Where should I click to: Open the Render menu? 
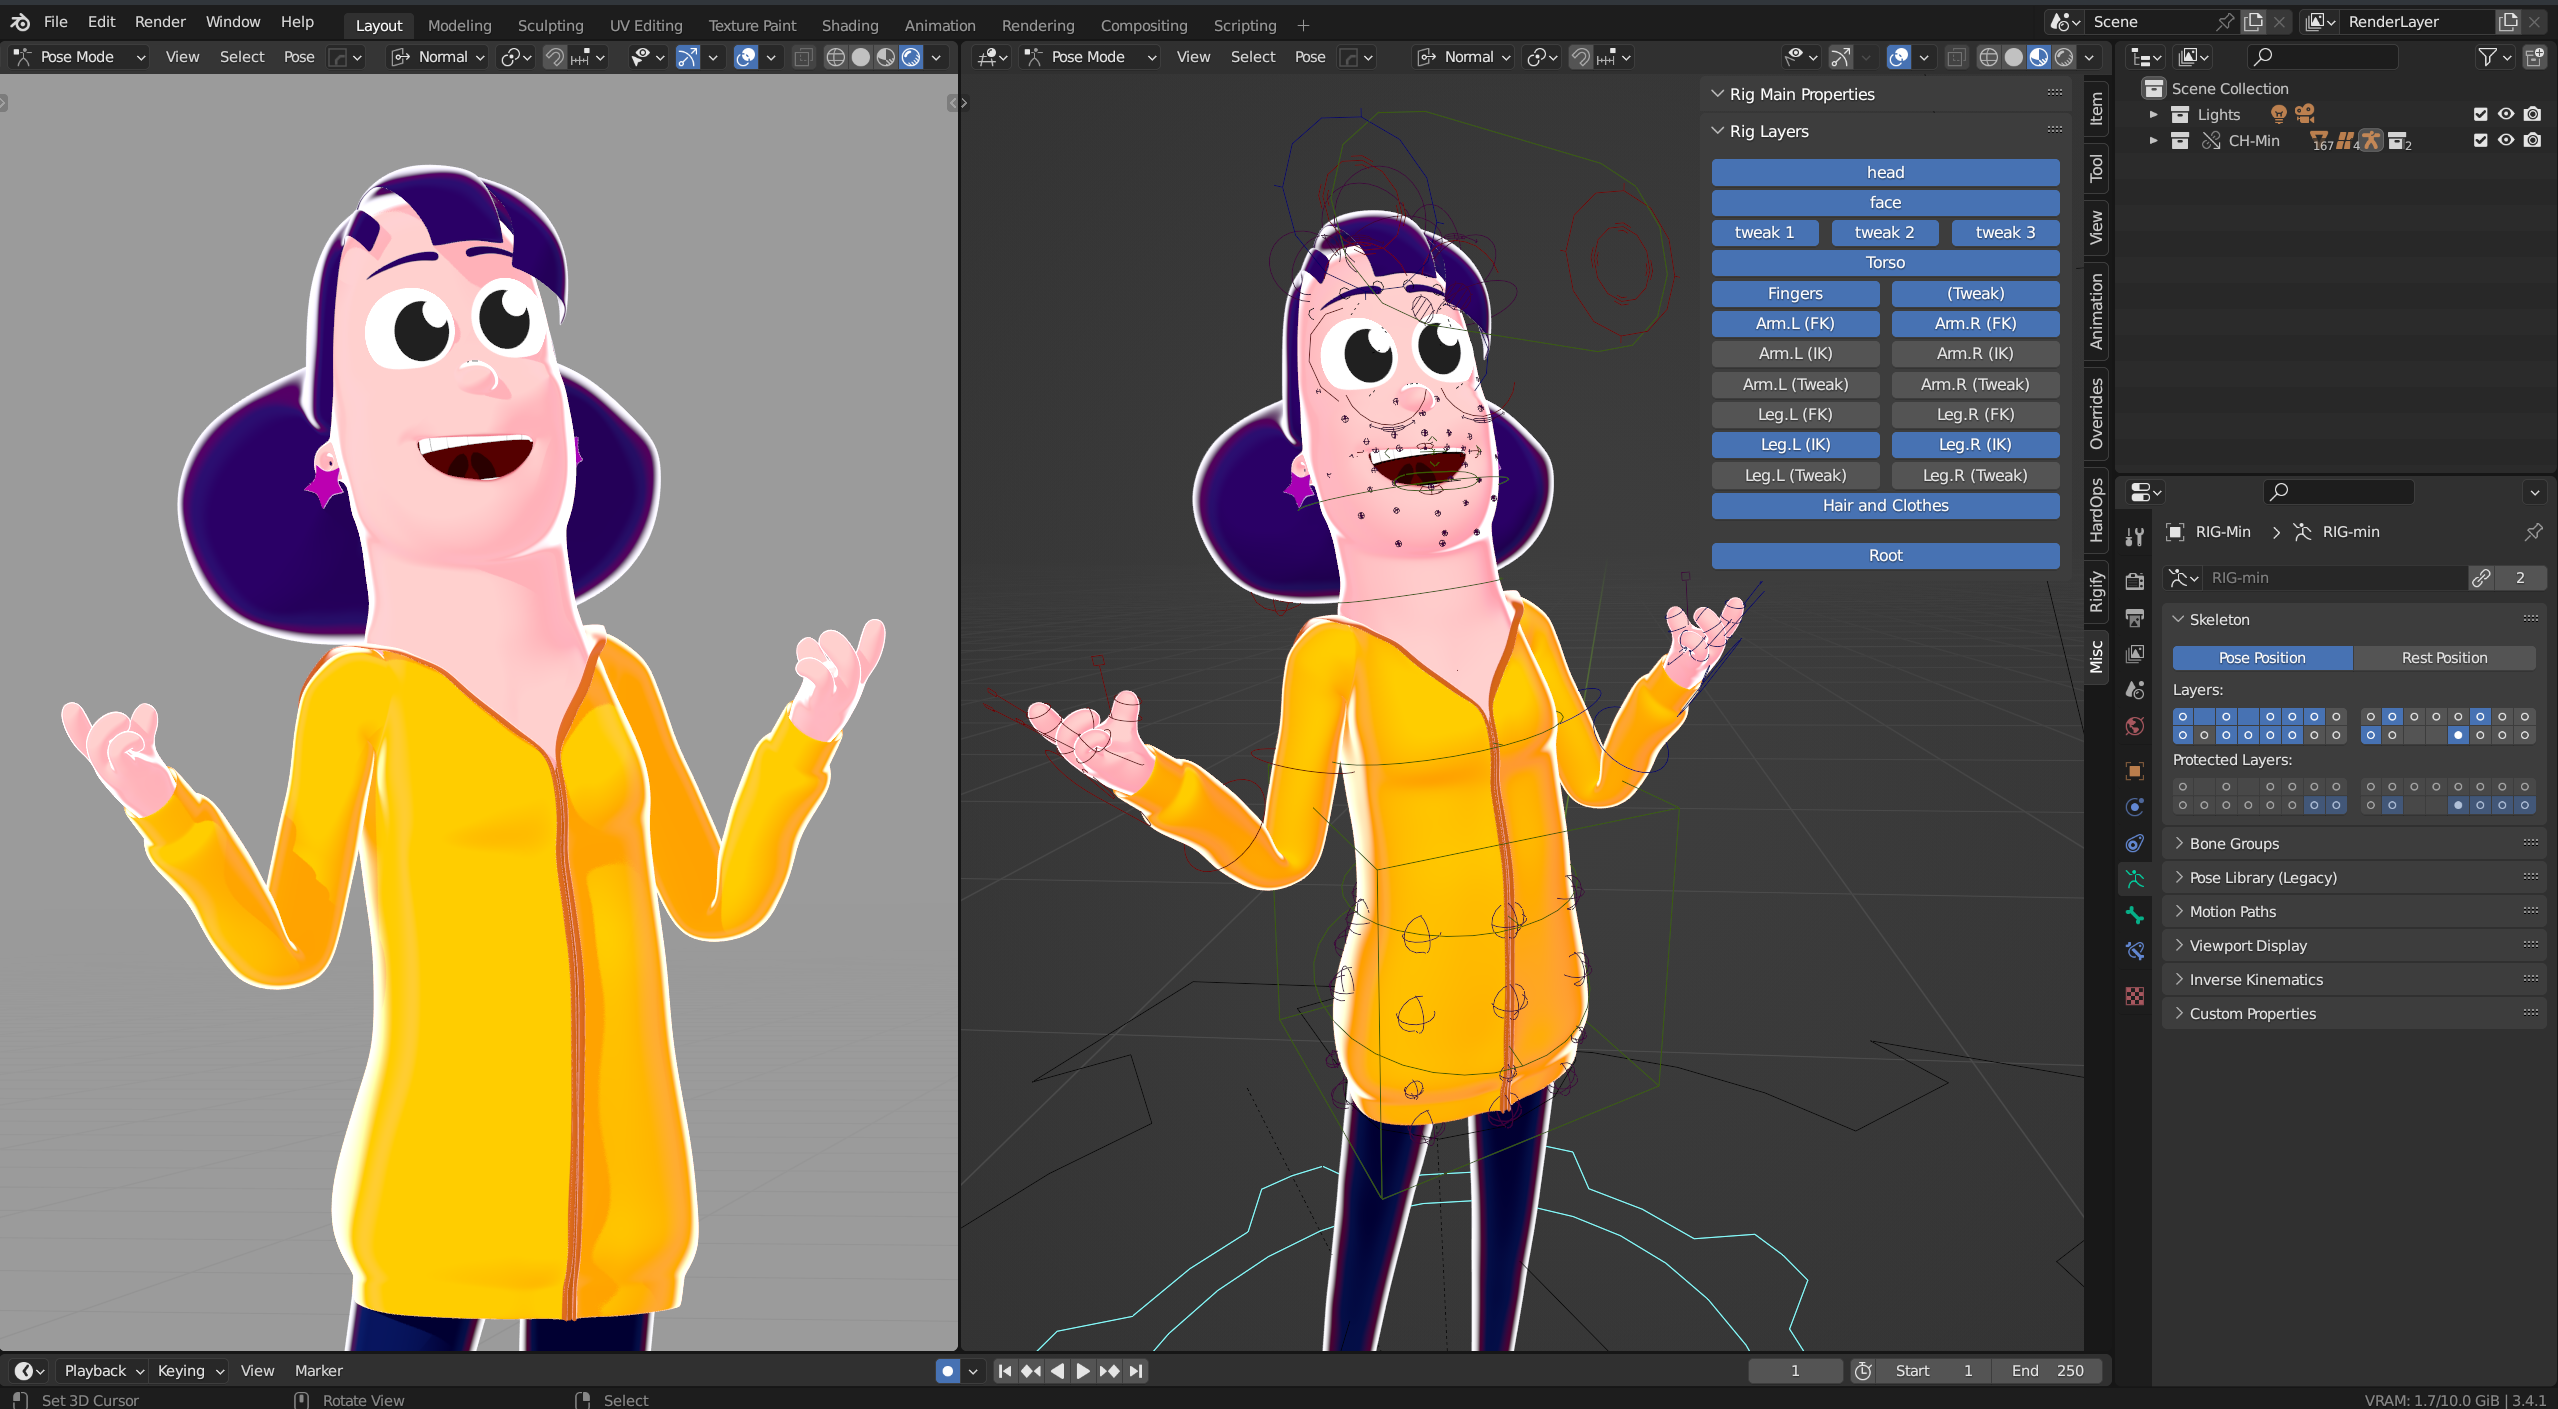click(160, 21)
